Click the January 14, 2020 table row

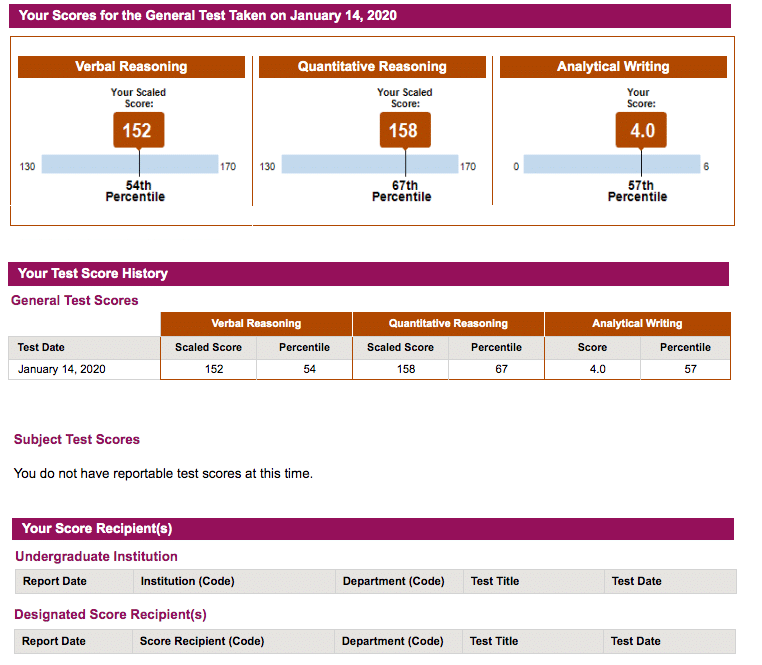click(369, 369)
